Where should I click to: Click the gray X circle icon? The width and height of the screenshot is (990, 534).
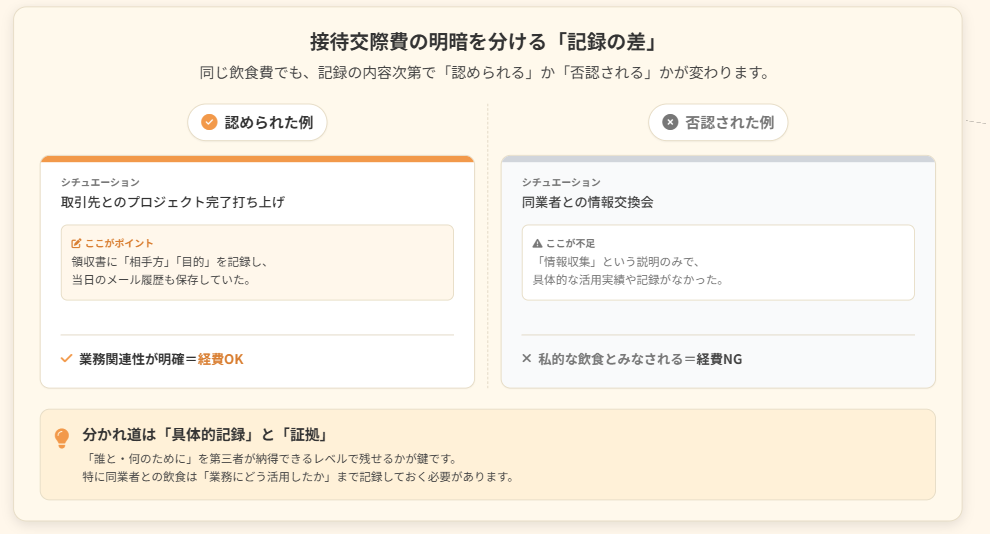click(x=670, y=122)
